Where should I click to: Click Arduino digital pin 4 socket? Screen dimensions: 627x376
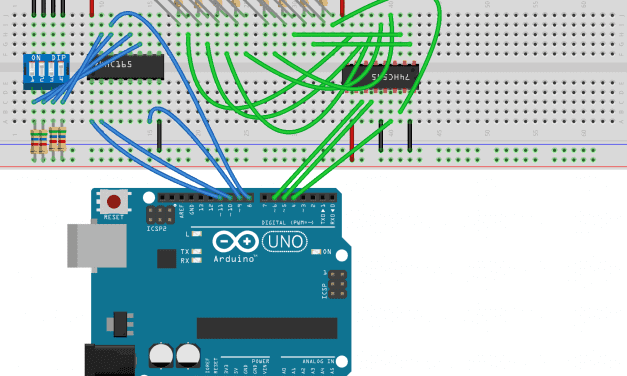[x=294, y=198]
